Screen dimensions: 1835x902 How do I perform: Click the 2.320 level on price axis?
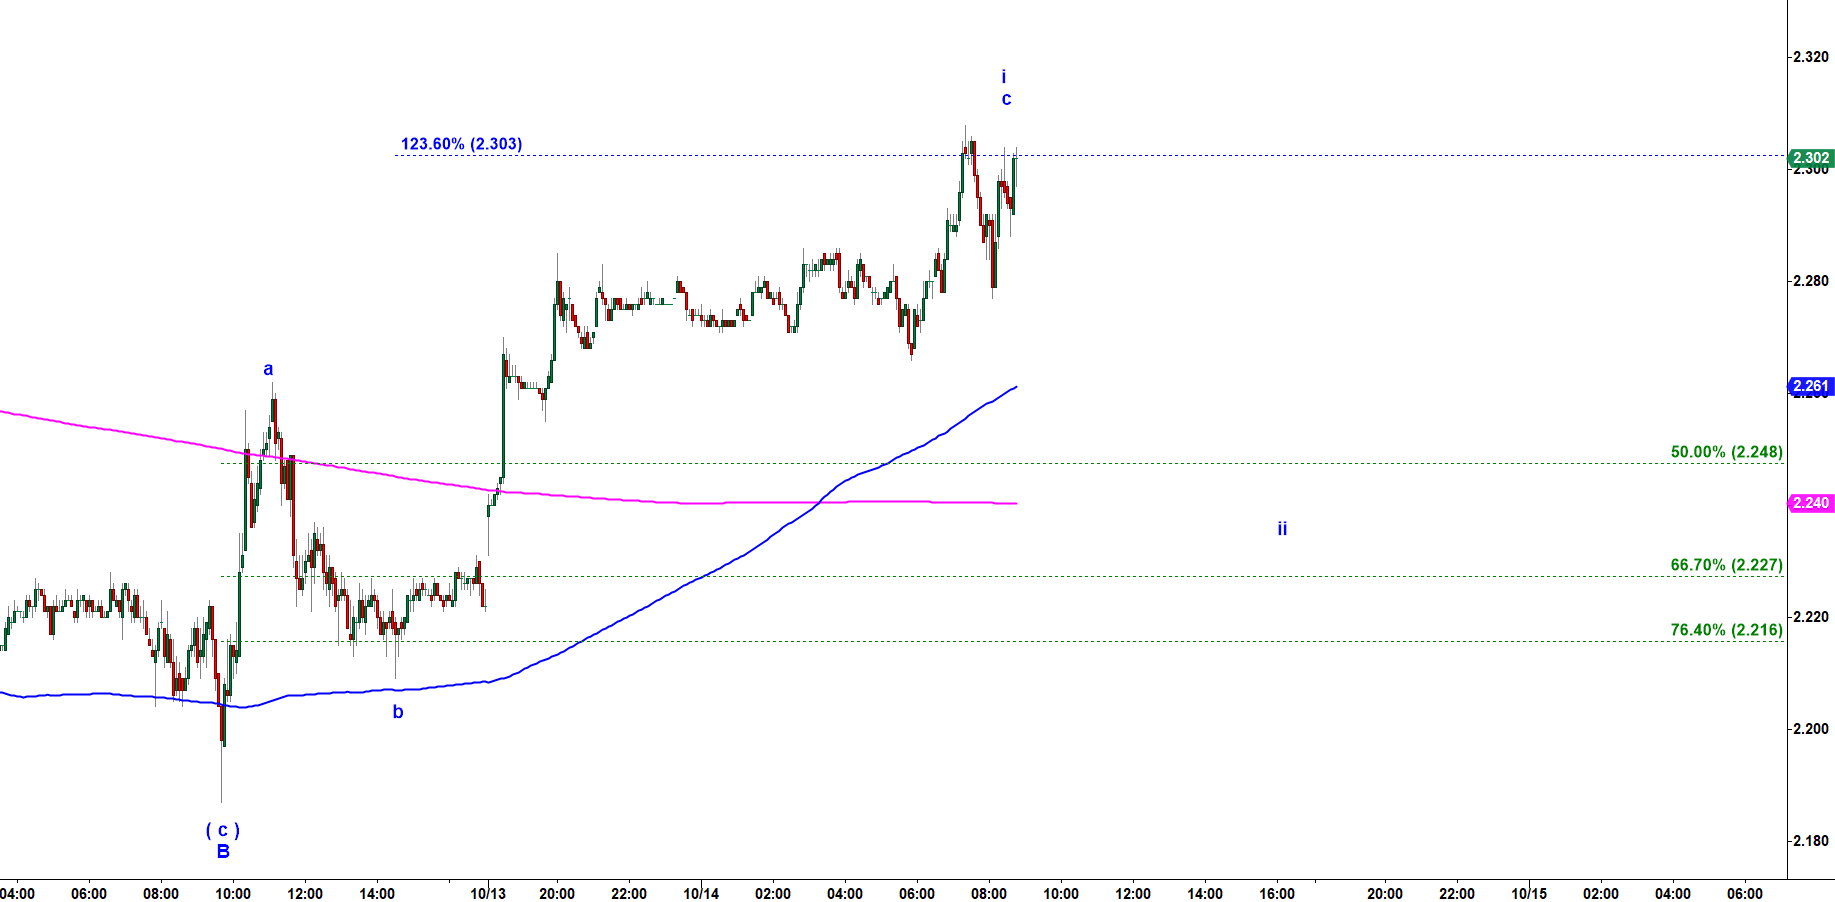1811,57
